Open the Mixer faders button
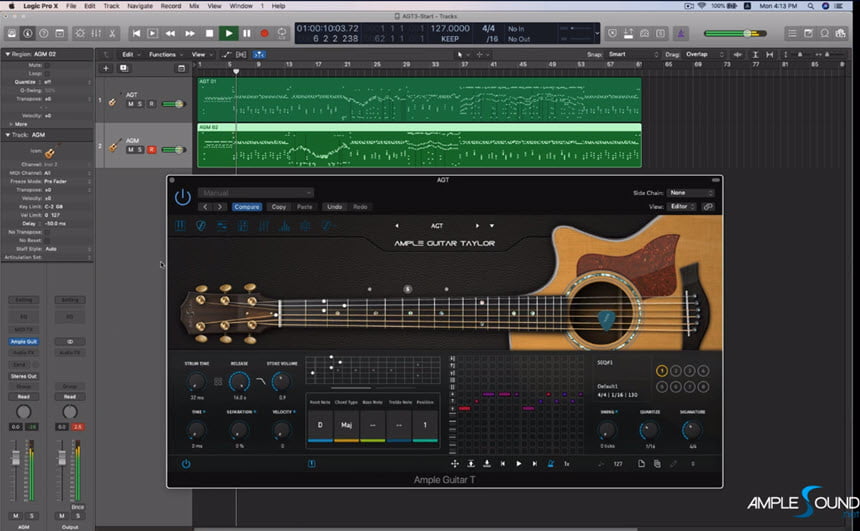 point(96,33)
